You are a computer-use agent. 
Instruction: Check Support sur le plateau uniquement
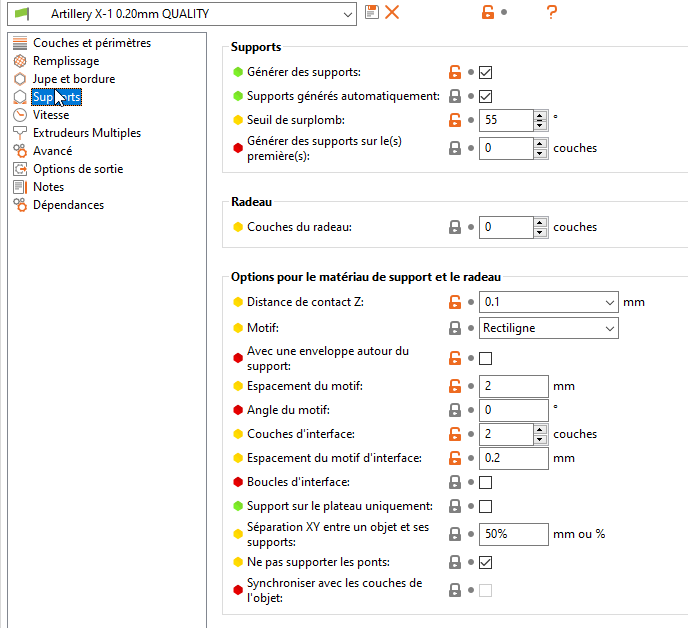pos(485,506)
